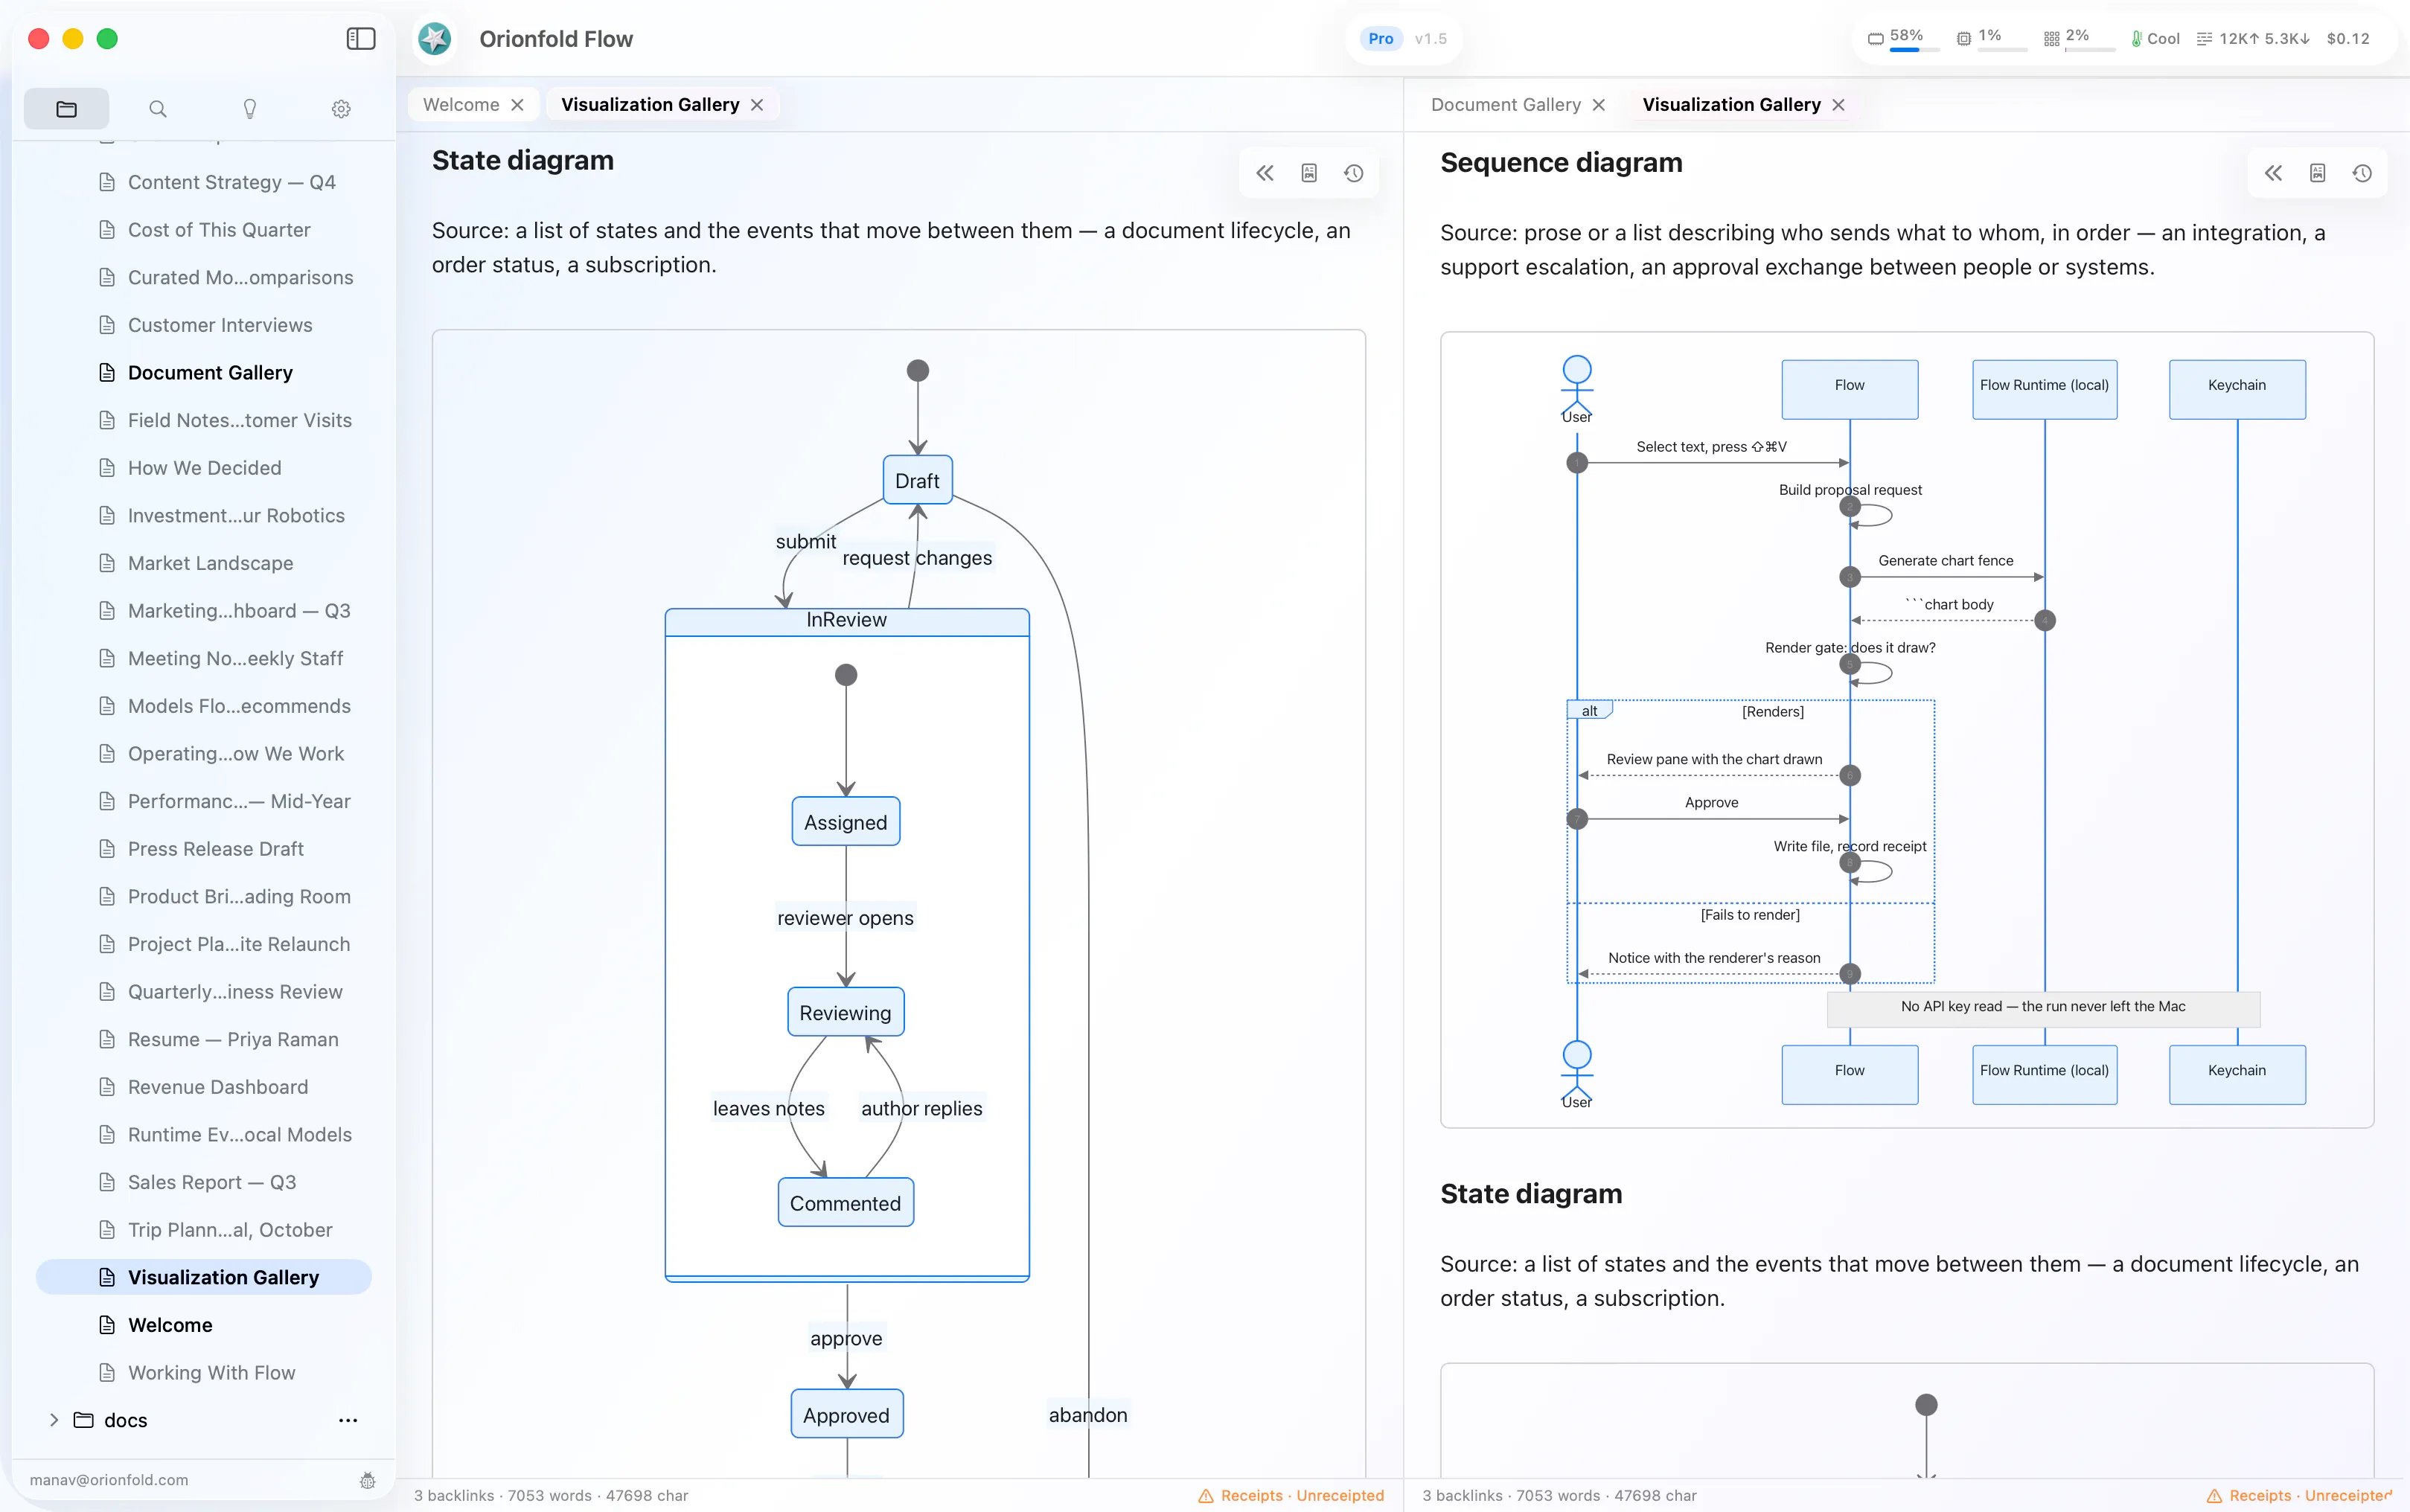Click the bug icon beside account email
This screenshot has height=1512, width=2410.
pos(367,1480)
